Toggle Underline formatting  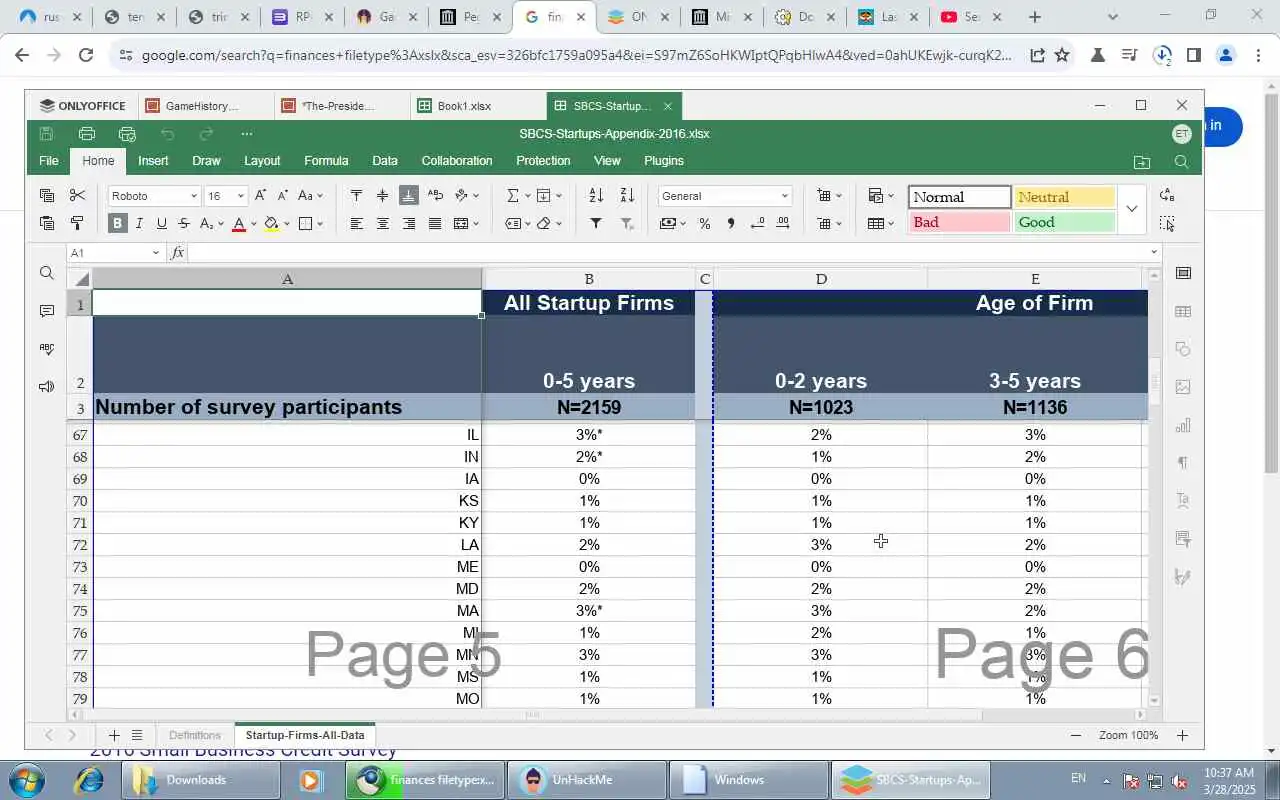[161, 223]
